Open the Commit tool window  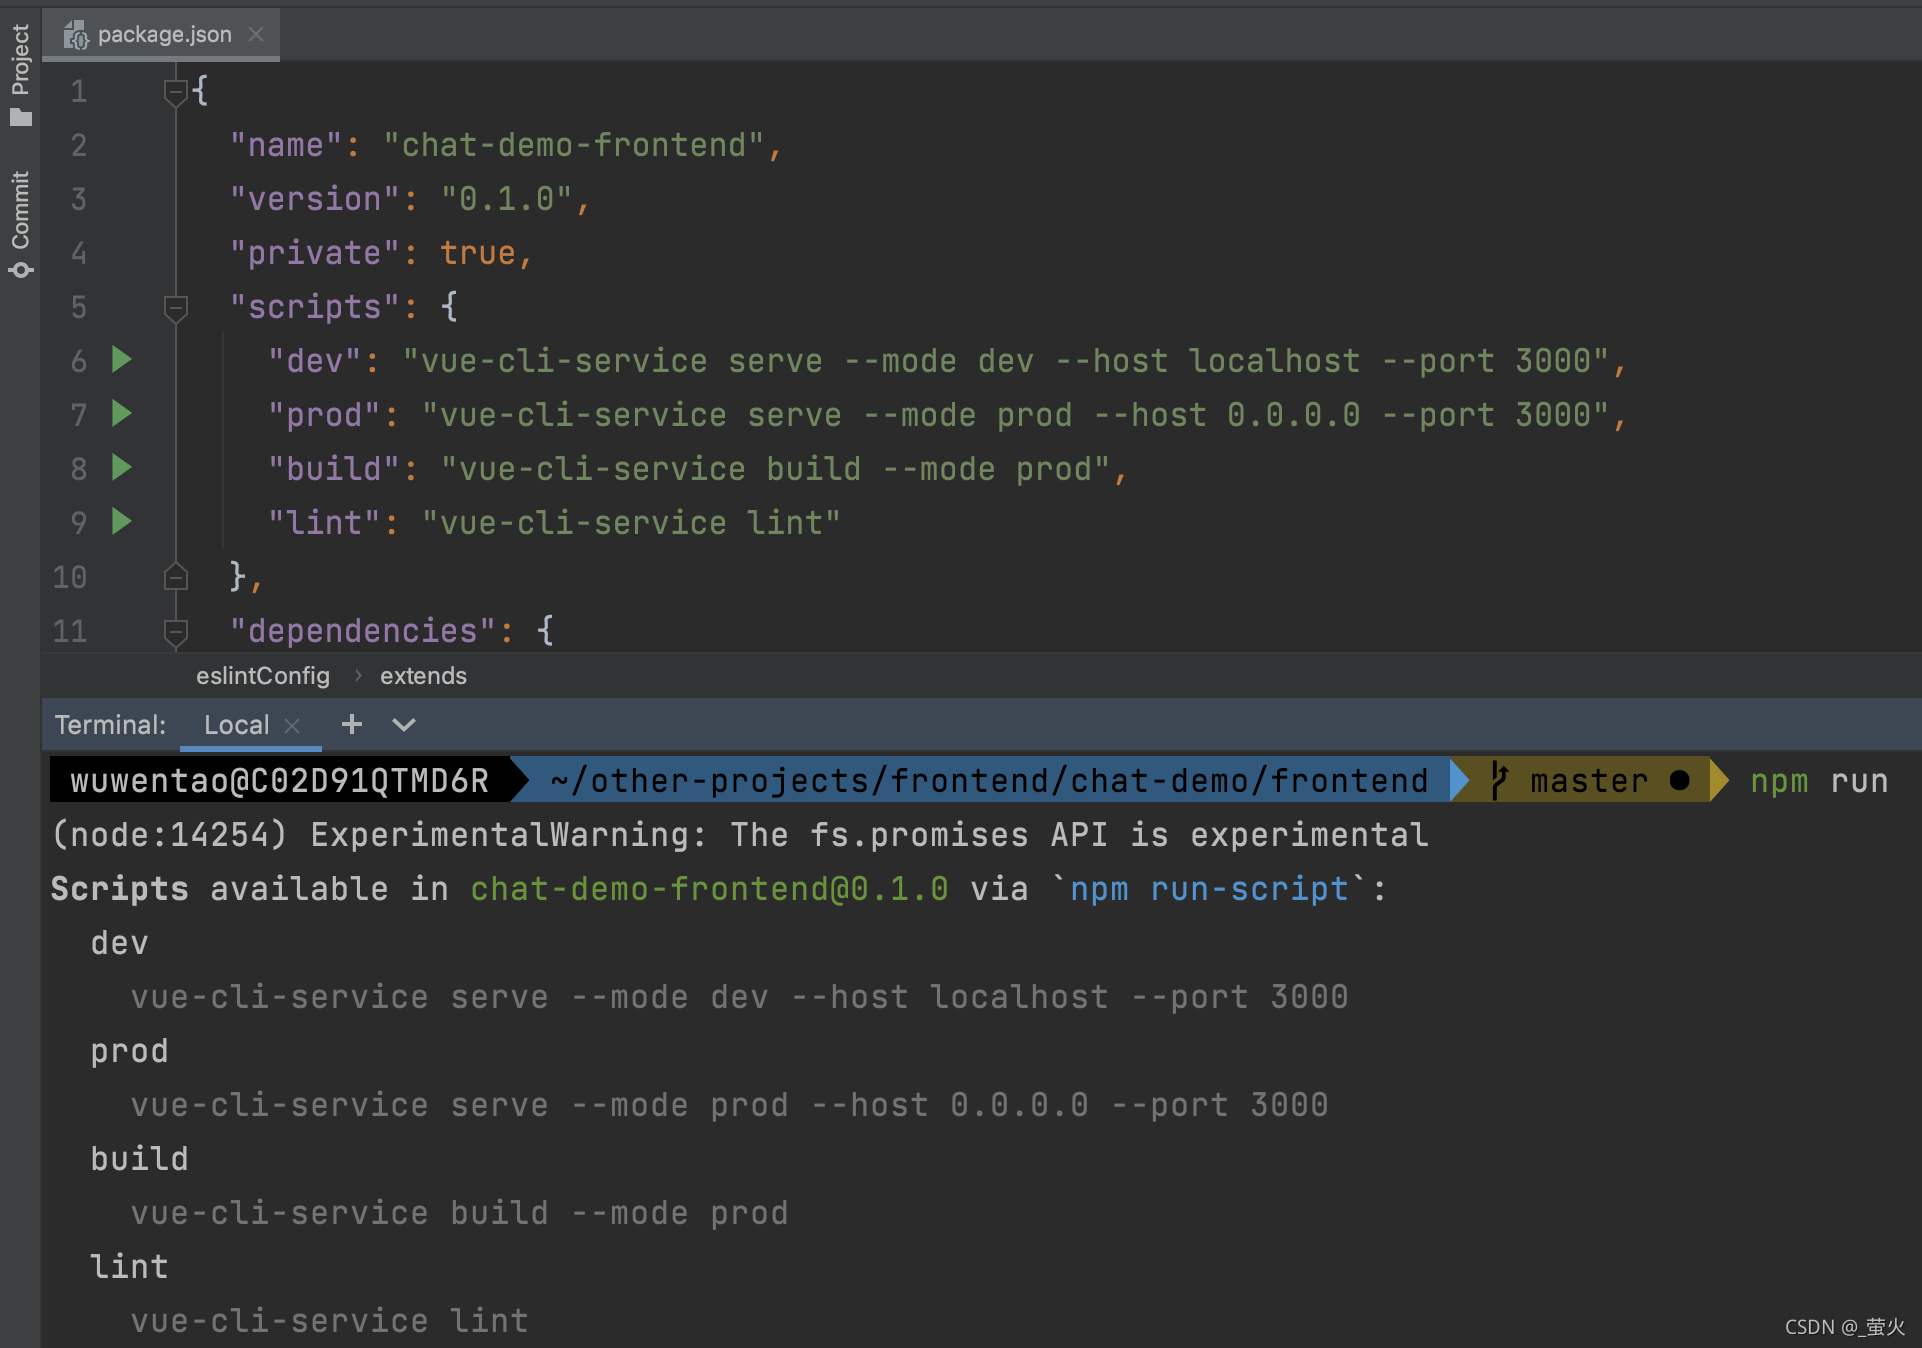(20, 224)
